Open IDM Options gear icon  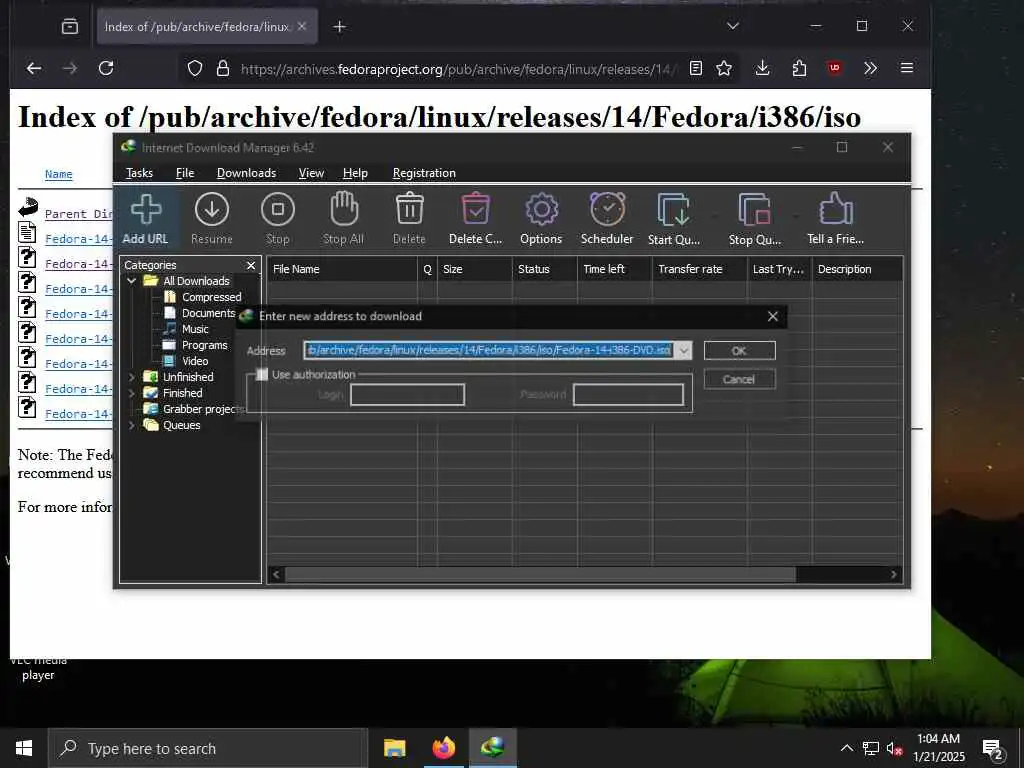pos(541,218)
